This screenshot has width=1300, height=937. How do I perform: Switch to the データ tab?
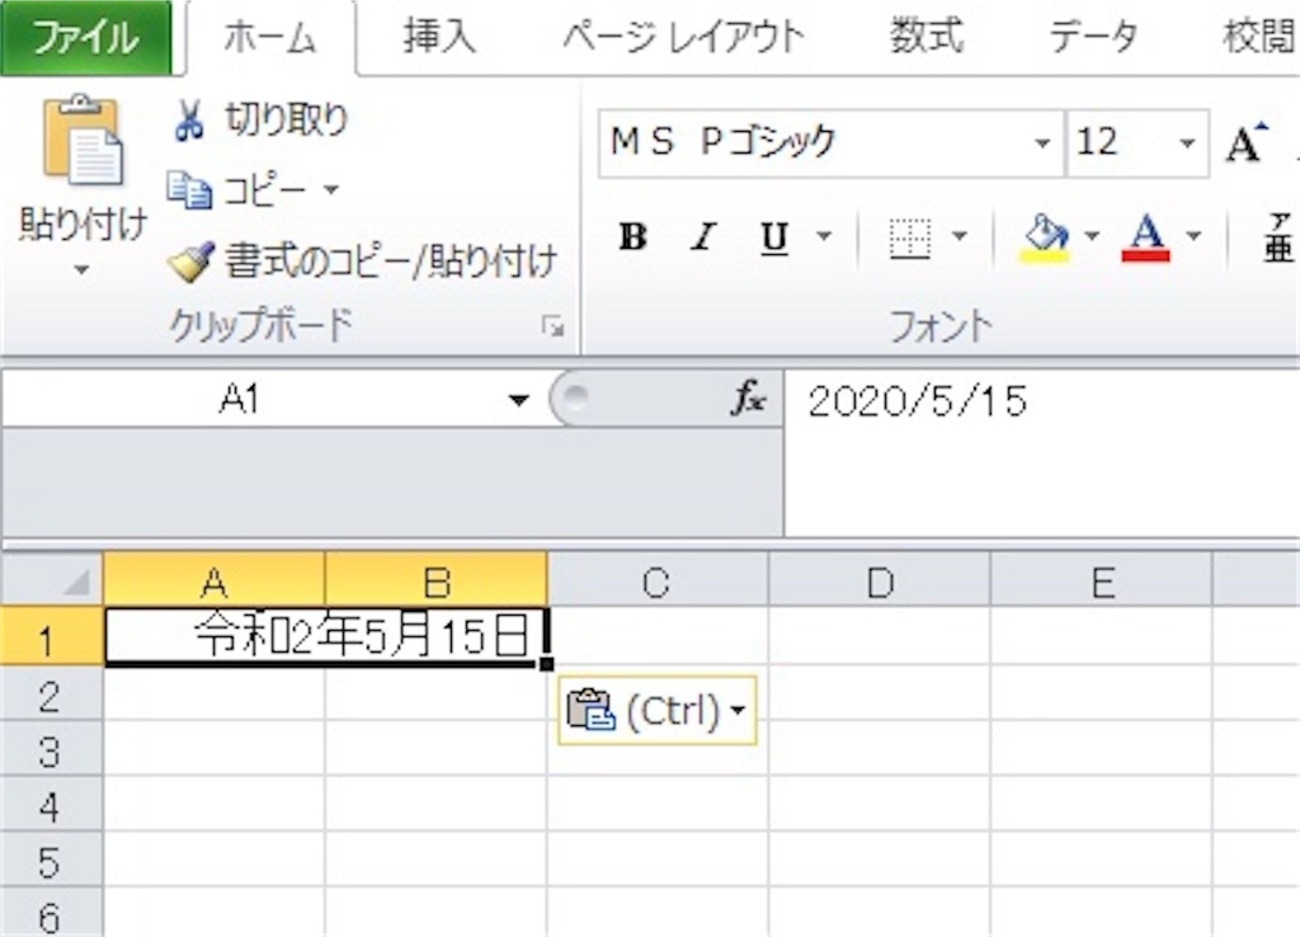click(x=1093, y=38)
